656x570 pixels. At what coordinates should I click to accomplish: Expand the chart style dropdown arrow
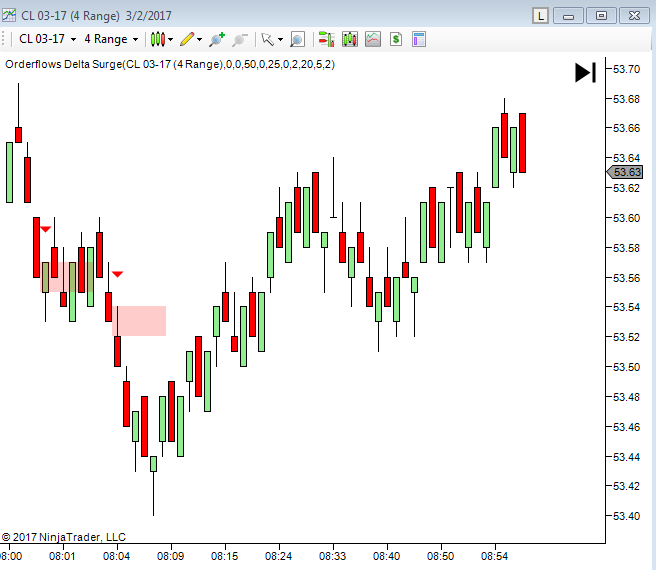point(171,40)
